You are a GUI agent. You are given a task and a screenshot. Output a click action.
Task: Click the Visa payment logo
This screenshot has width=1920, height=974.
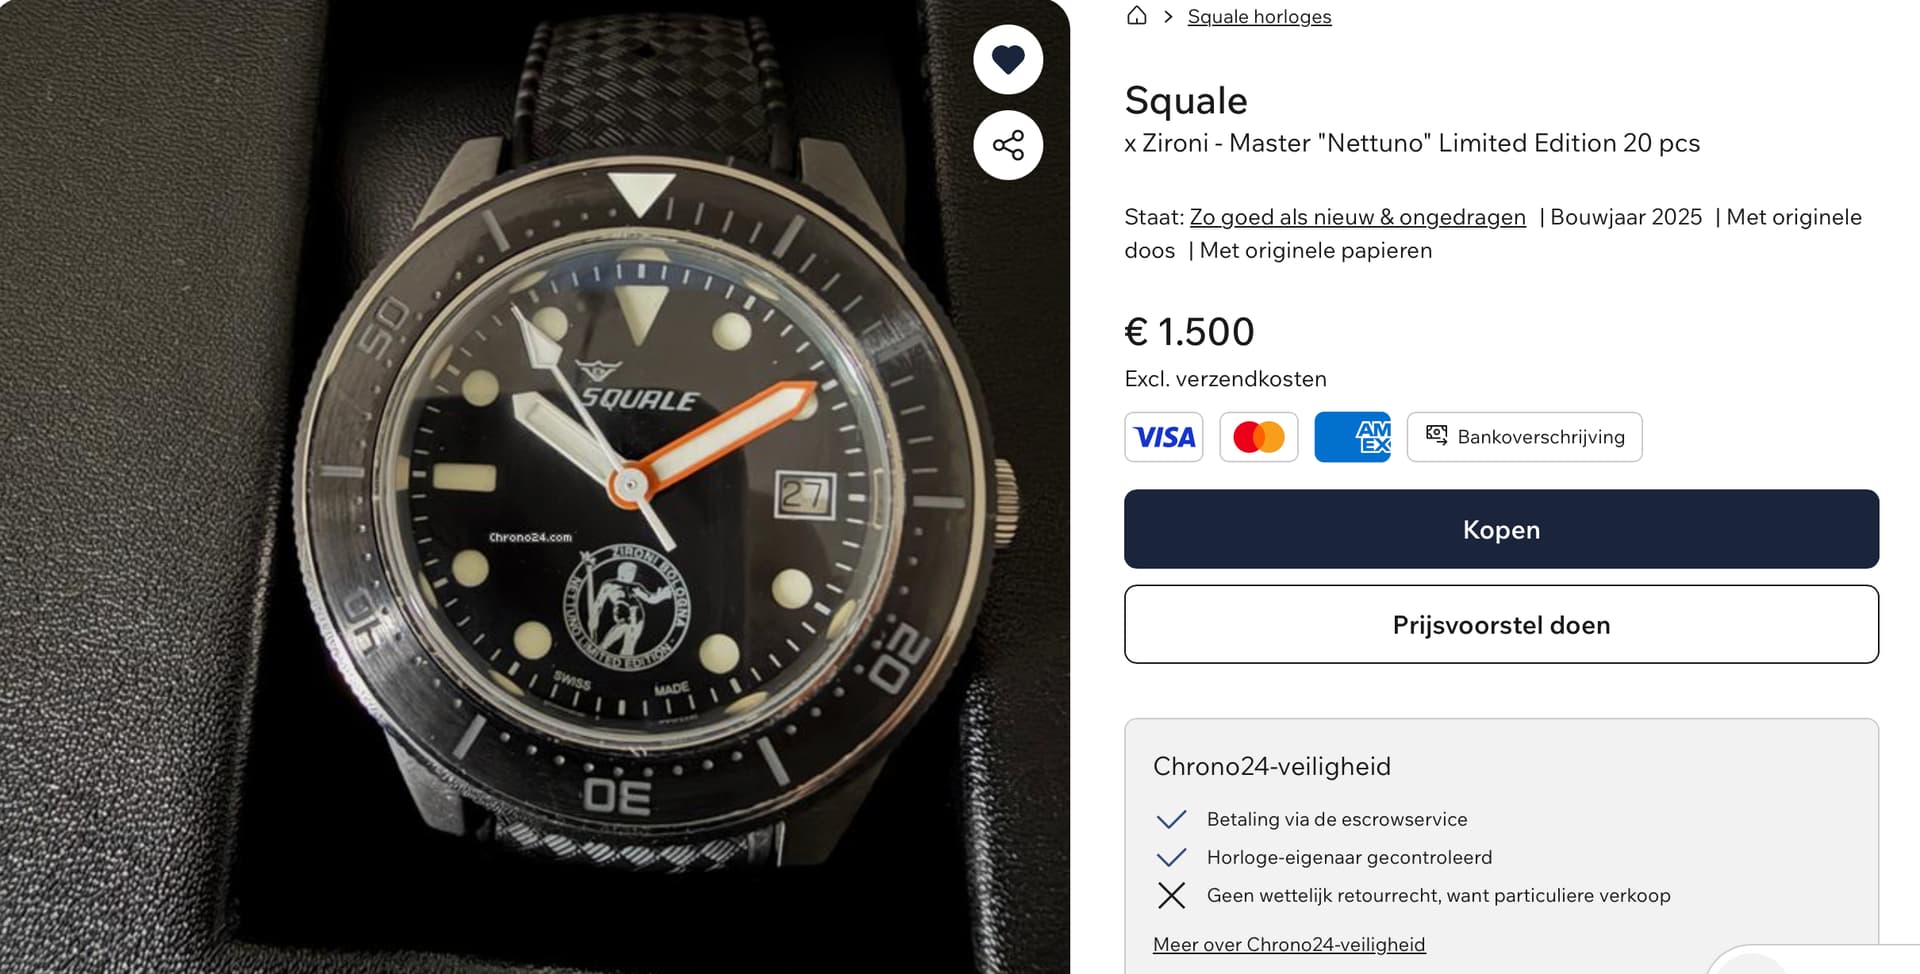(x=1164, y=437)
